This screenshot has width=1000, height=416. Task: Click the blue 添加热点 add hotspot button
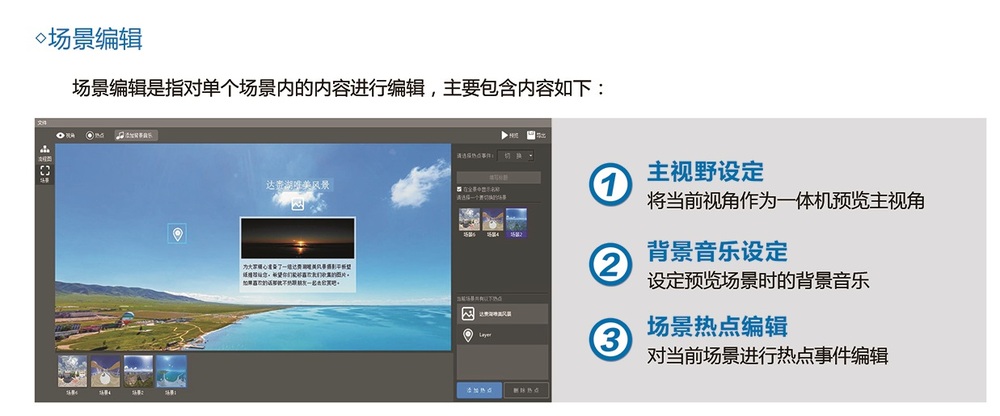[x=479, y=390]
